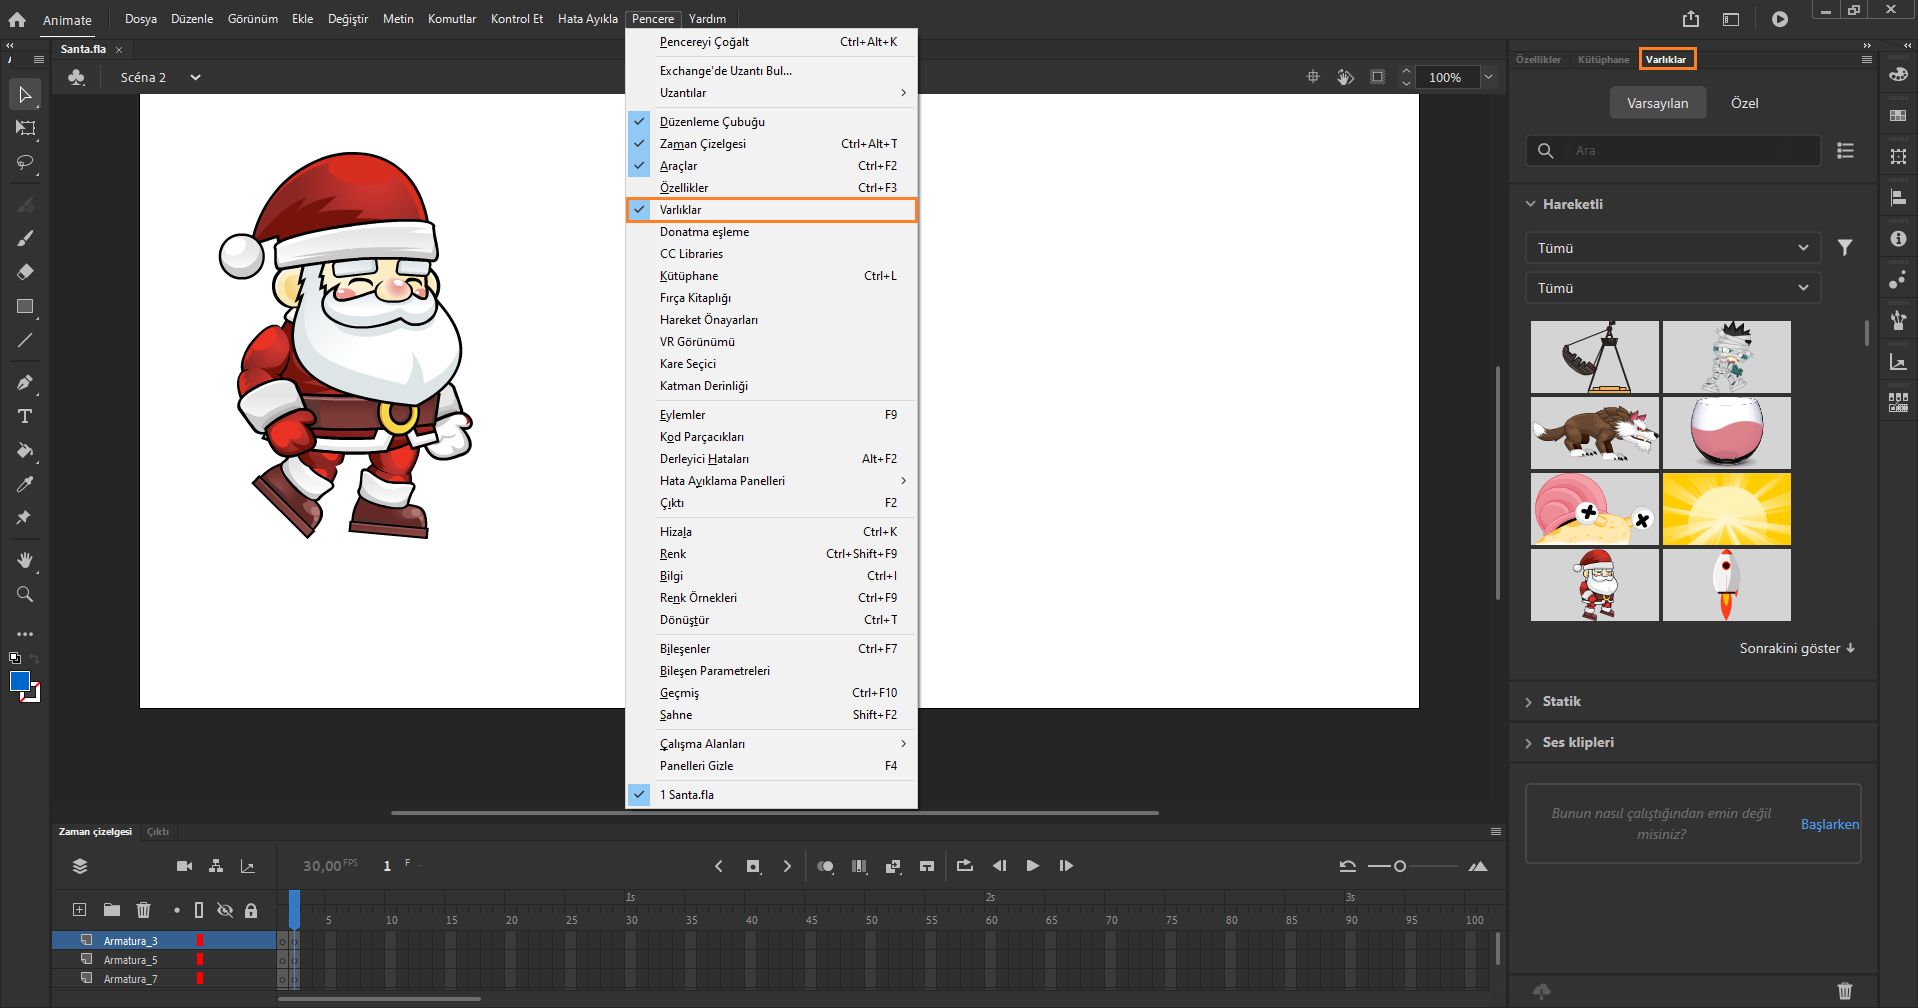Toggle Zaman Çizelgesi in Pencere menu
The height and width of the screenshot is (1008, 1918).
click(771, 144)
